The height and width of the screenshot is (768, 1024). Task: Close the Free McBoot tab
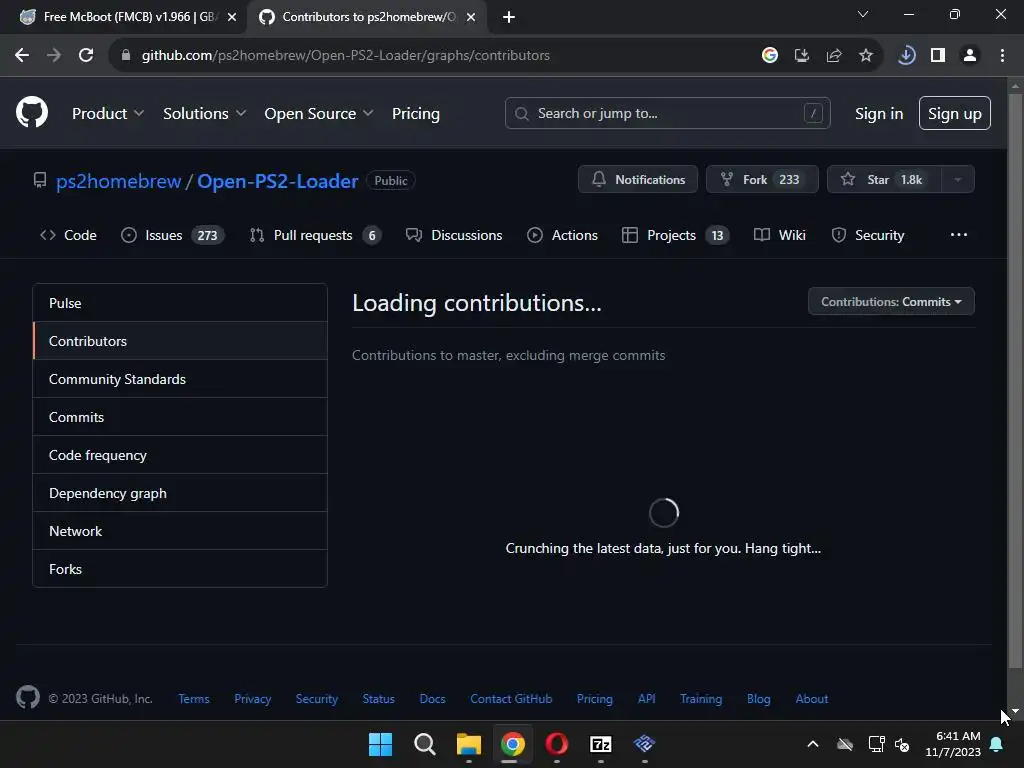click(x=232, y=17)
